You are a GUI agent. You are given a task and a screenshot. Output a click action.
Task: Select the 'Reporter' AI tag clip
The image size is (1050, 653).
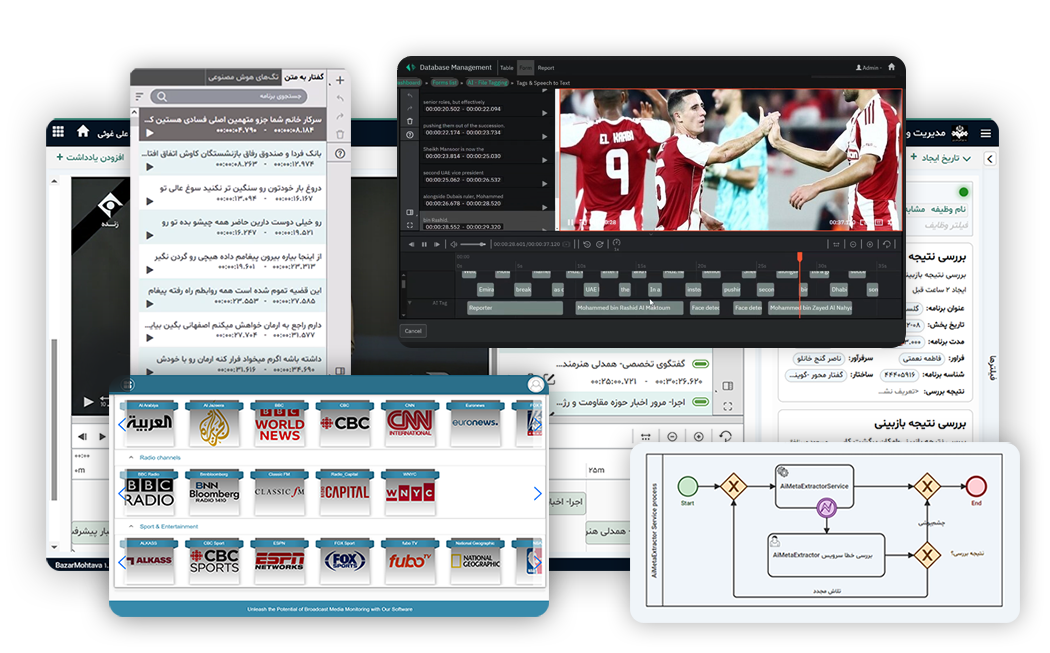point(514,308)
